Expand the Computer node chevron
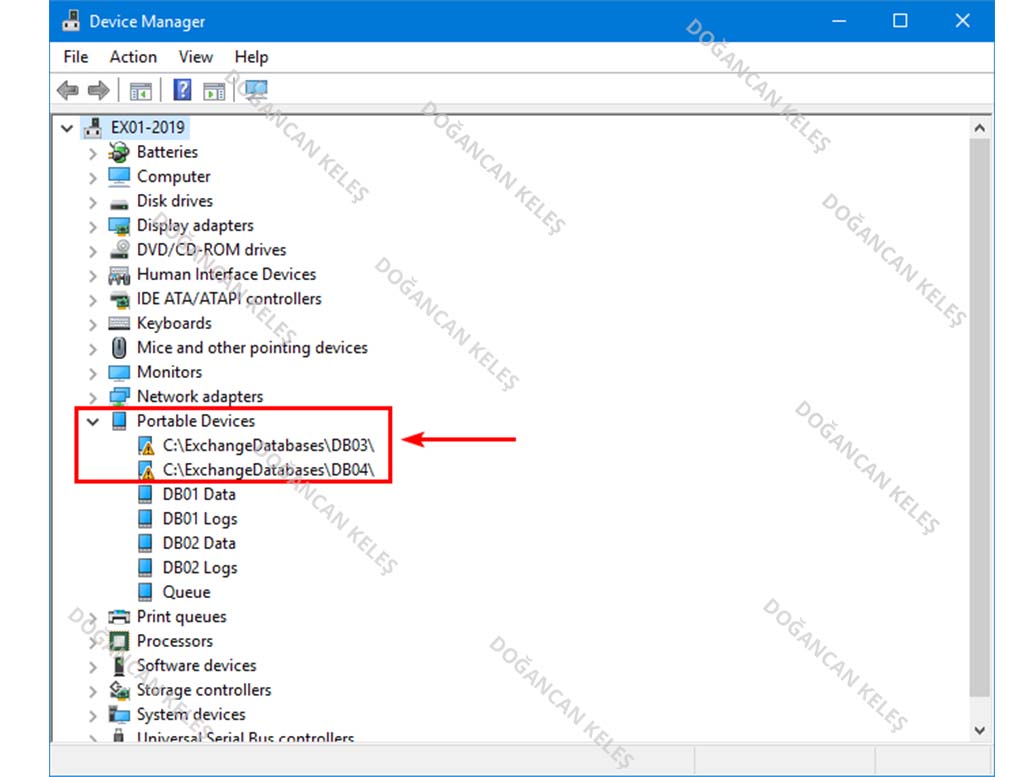Viewport: 1024px width, 777px height. pos(93,178)
